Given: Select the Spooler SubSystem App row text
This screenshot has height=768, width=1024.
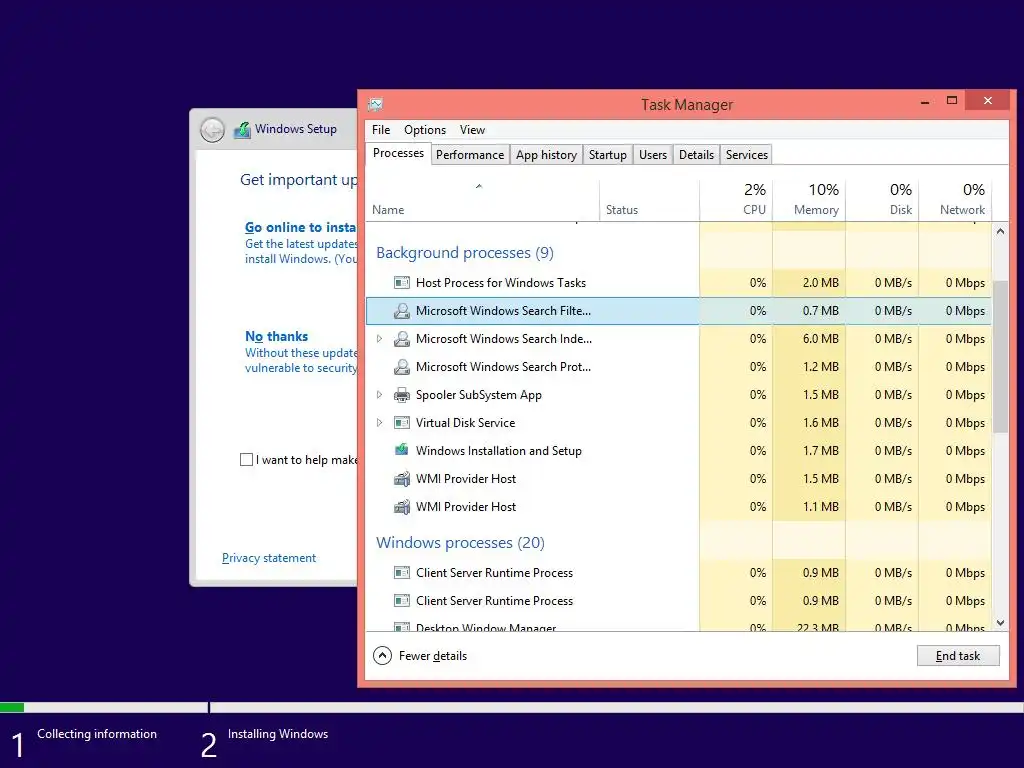Looking at the screenshot, I should click(479, 395).
